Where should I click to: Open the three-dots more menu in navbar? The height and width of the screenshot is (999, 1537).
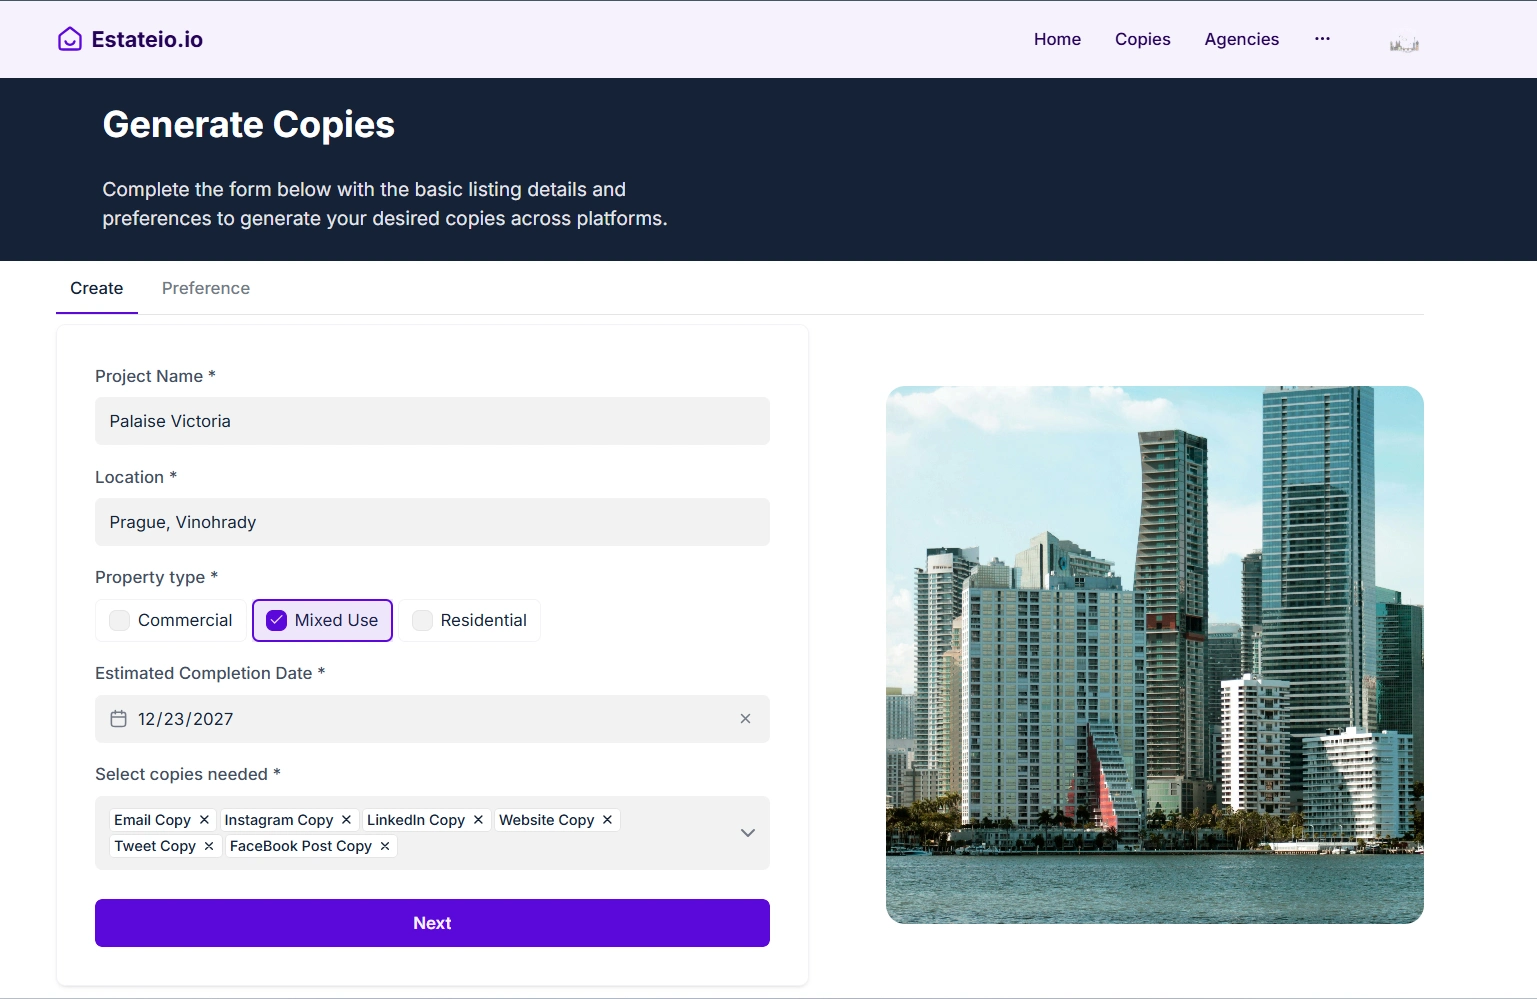[1322, 39]
